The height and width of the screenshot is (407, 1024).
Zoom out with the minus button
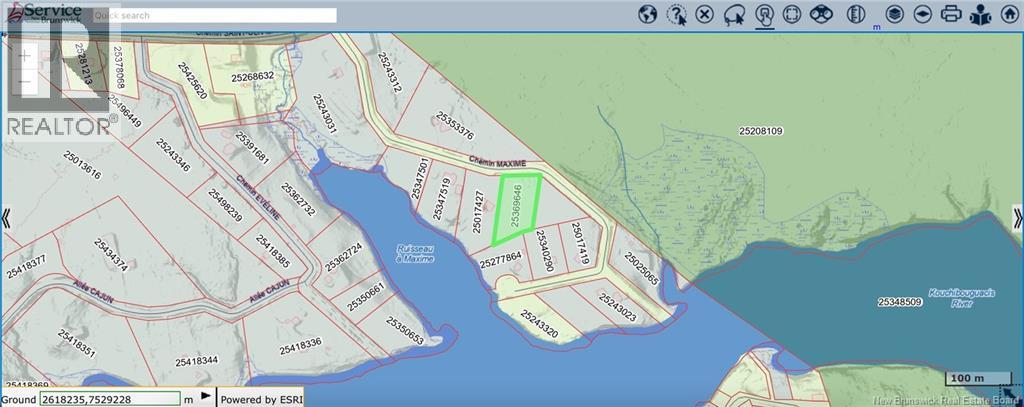pos(25,82)
